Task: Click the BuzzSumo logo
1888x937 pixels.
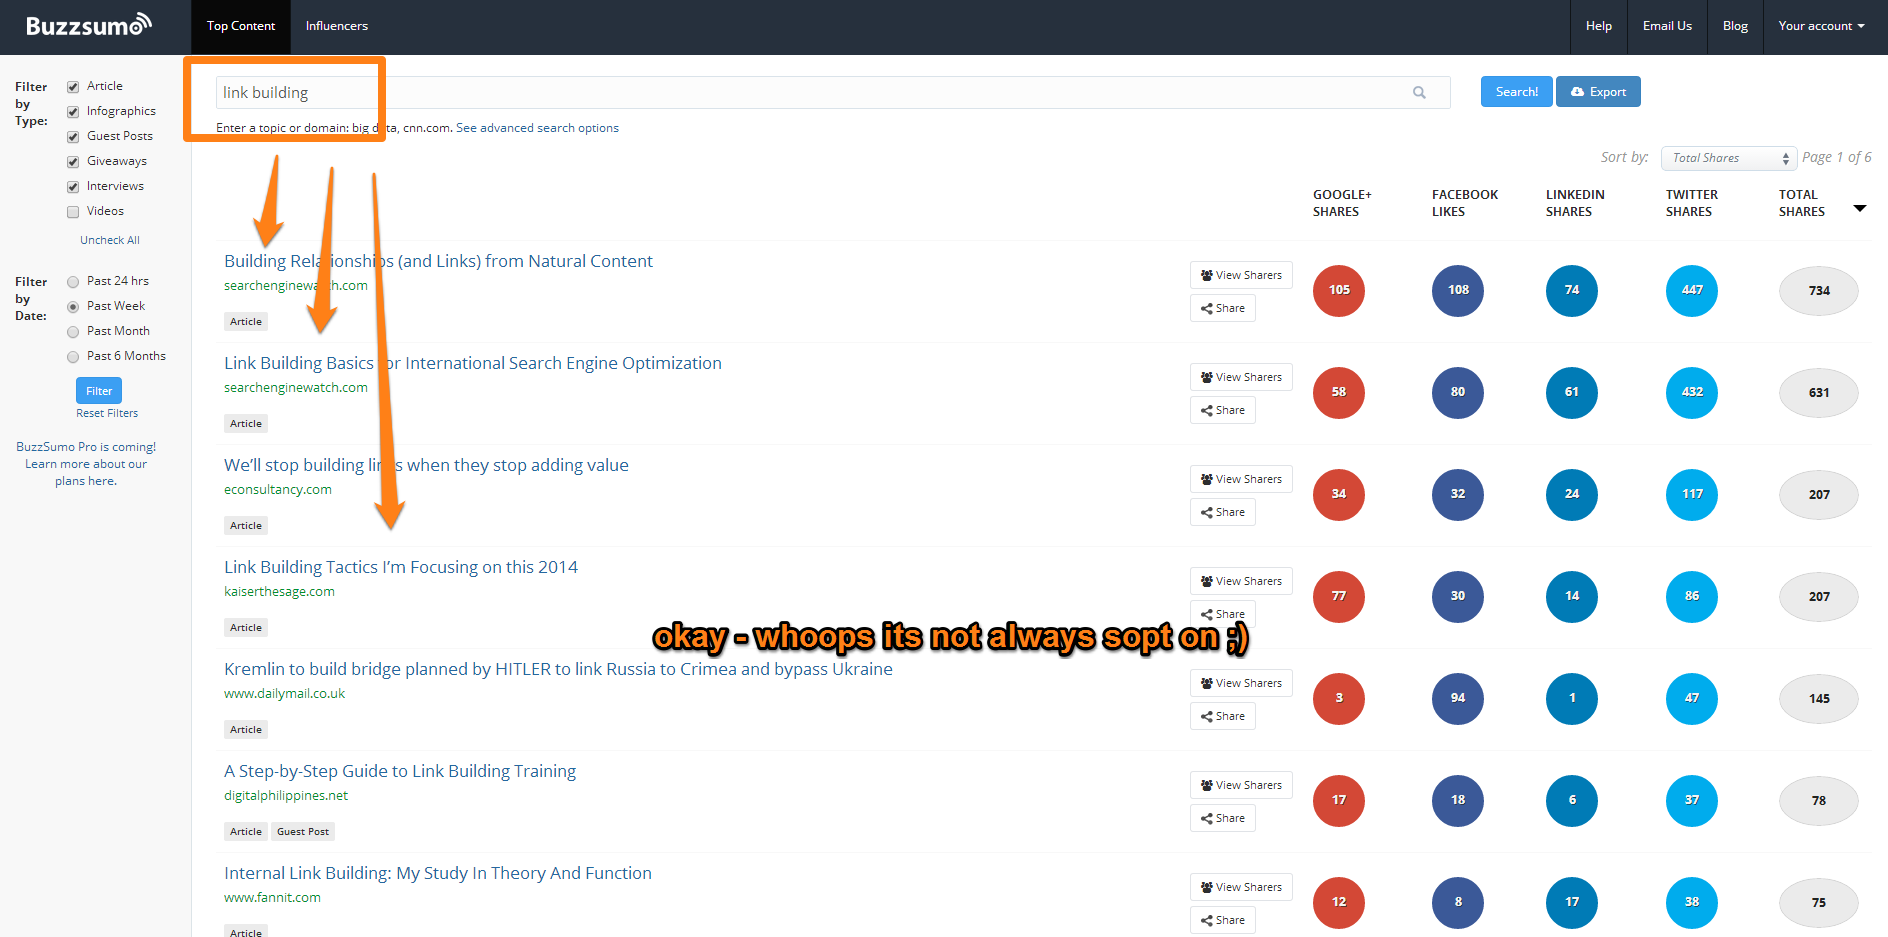Action: [89, 26]
